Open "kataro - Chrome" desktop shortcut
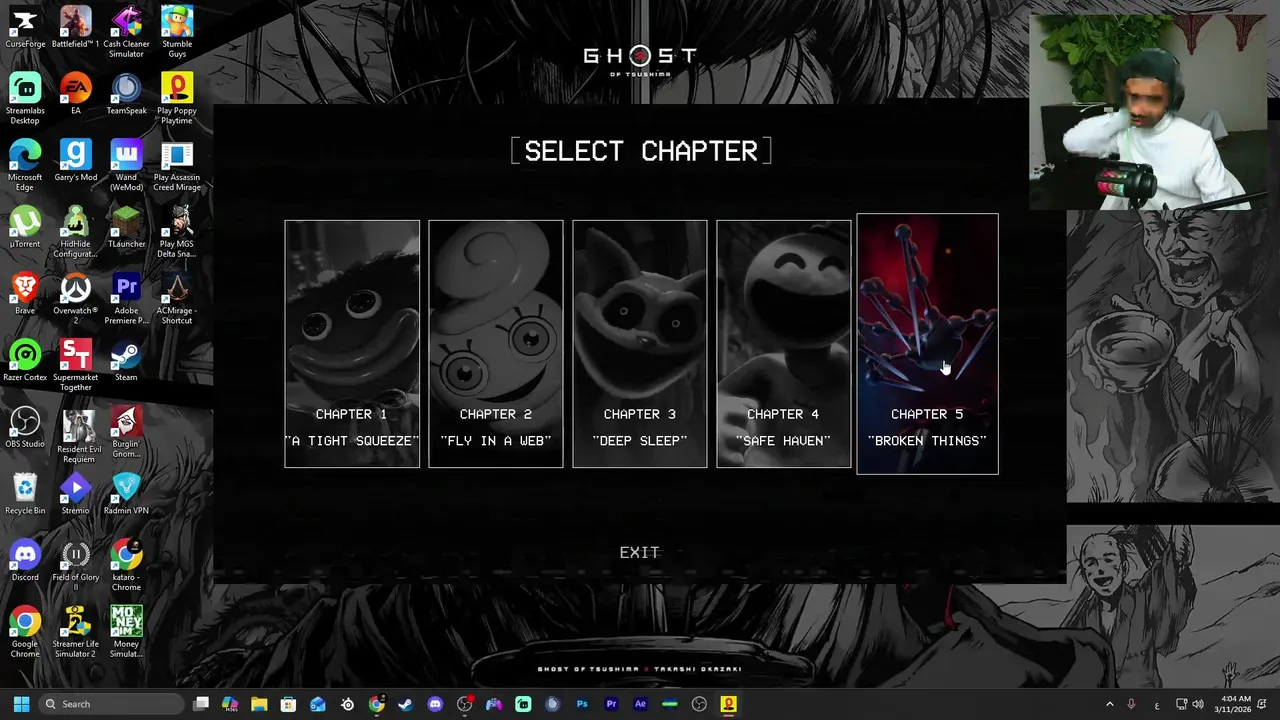 click(x=126, y=565)
